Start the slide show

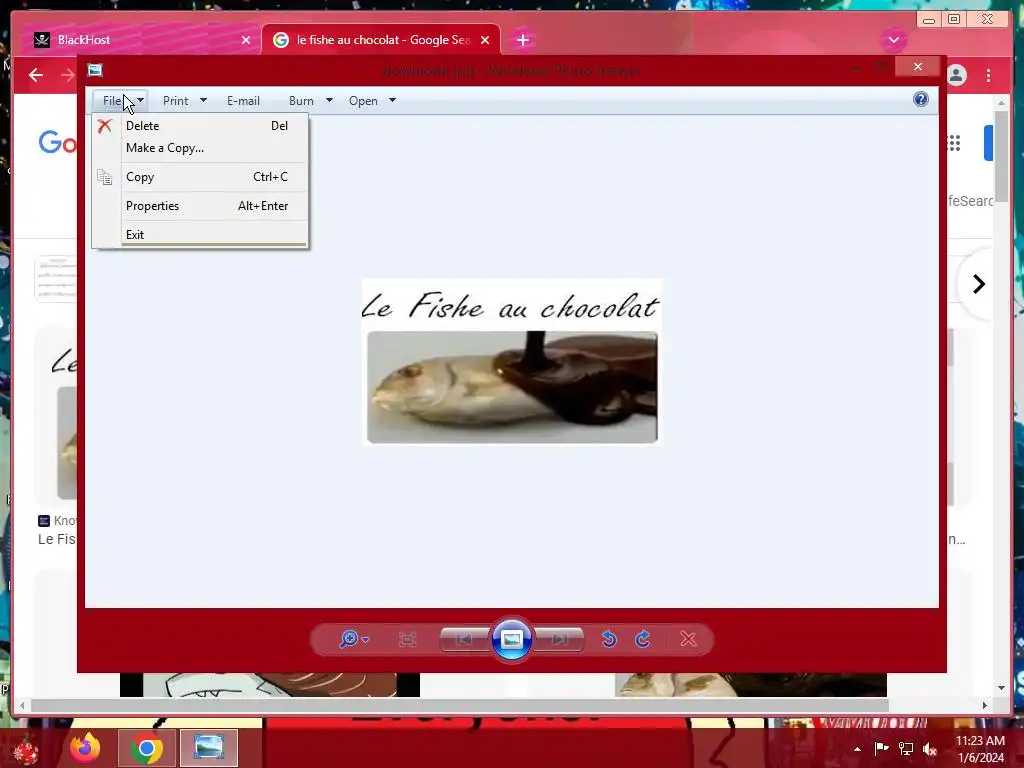tap(512, 639)
